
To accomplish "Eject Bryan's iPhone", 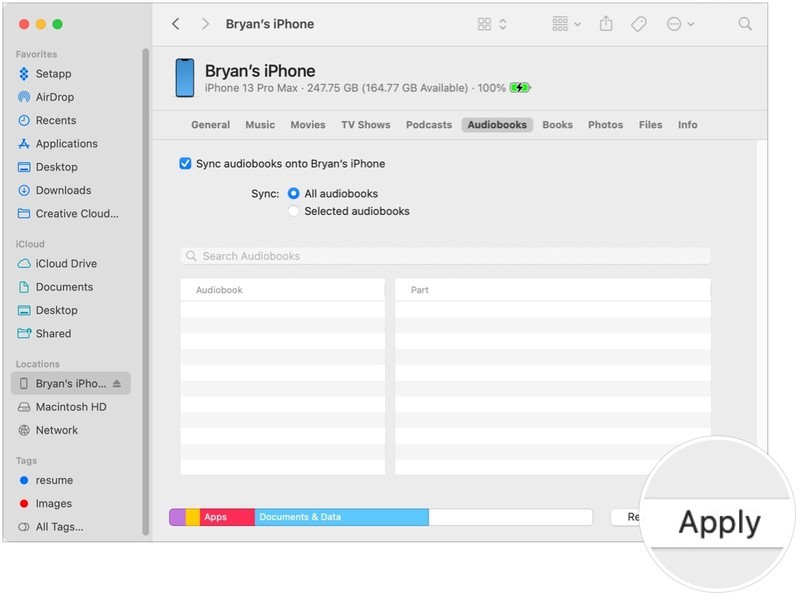I will [117, 383].
